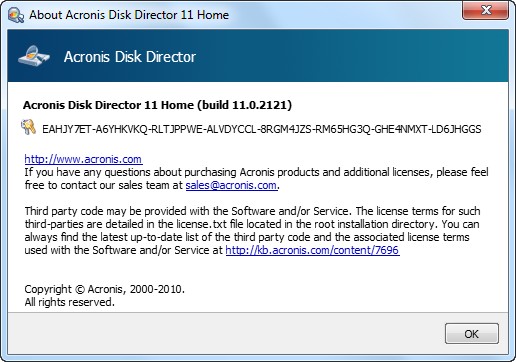
Task: Click the Acronis Disk Director banner title
Action: click(x=130, y=57)
